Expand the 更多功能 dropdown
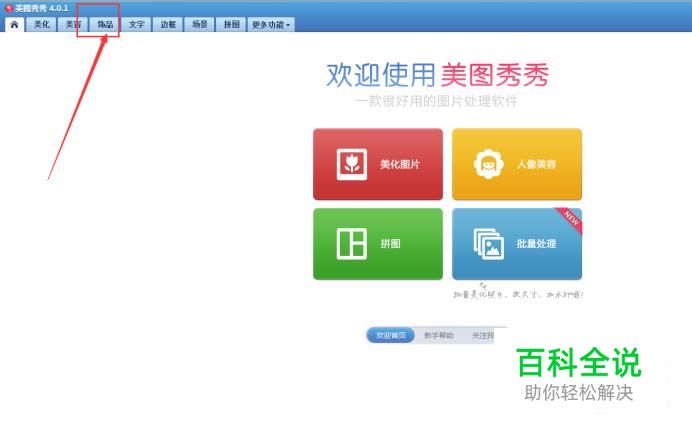Viewport: 692px width, 437px height. tap(271, 25)
